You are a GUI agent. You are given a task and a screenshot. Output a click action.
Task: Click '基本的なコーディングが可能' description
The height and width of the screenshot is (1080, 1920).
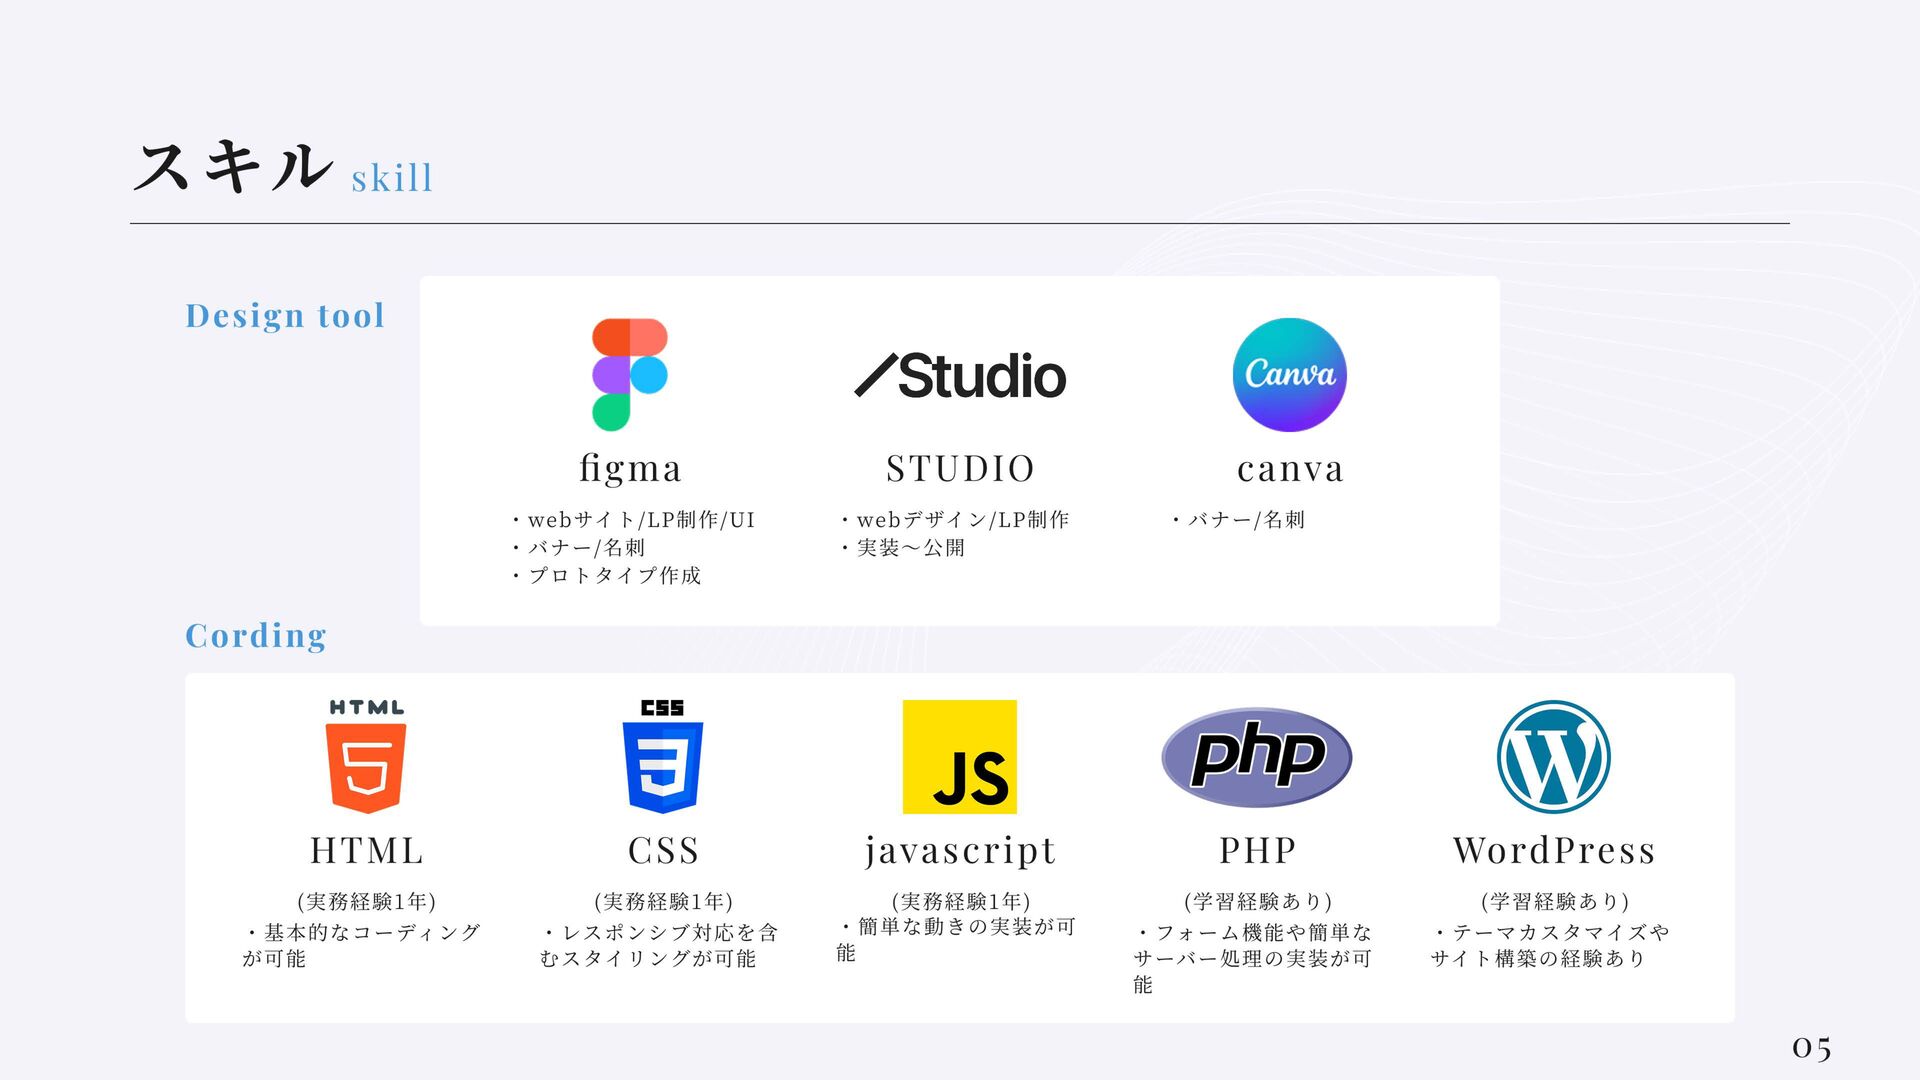pyautogui.click(x=362, y=945)
